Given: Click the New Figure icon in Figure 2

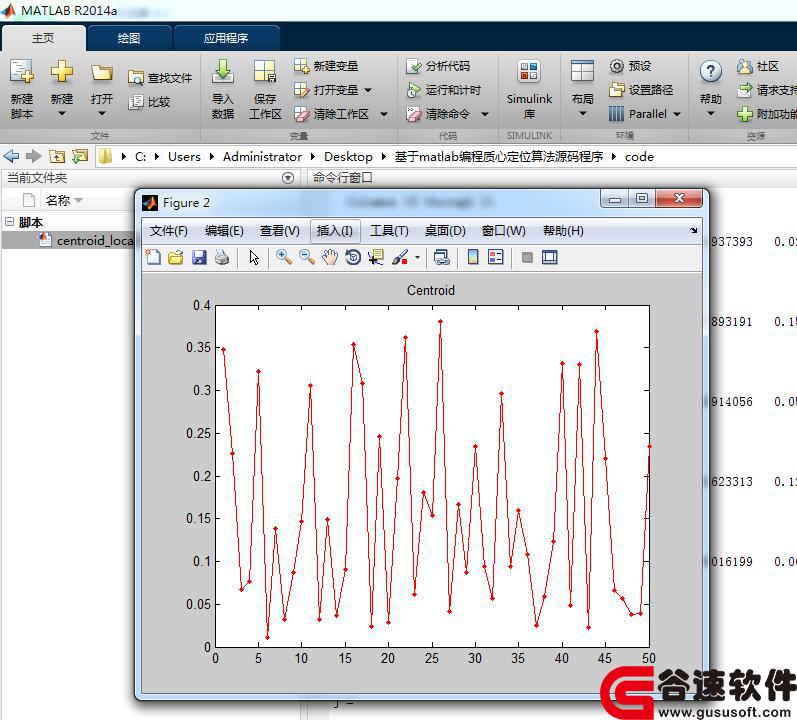Looking at the screenshot, I should [154, 257].
